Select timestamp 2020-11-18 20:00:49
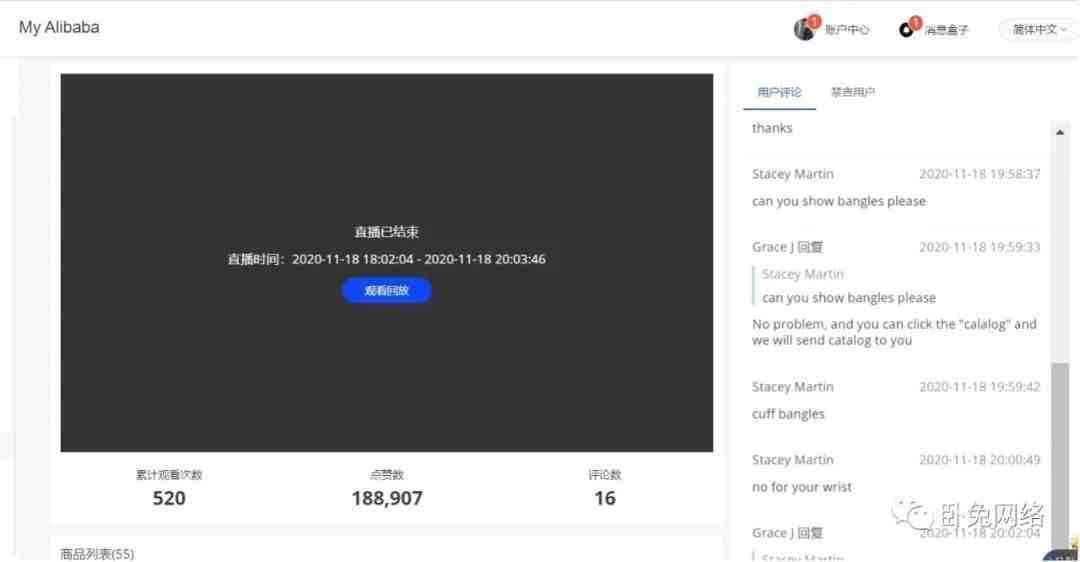Image resolution: width=1080 pixels, height=562 pixels. coord(979,459)
